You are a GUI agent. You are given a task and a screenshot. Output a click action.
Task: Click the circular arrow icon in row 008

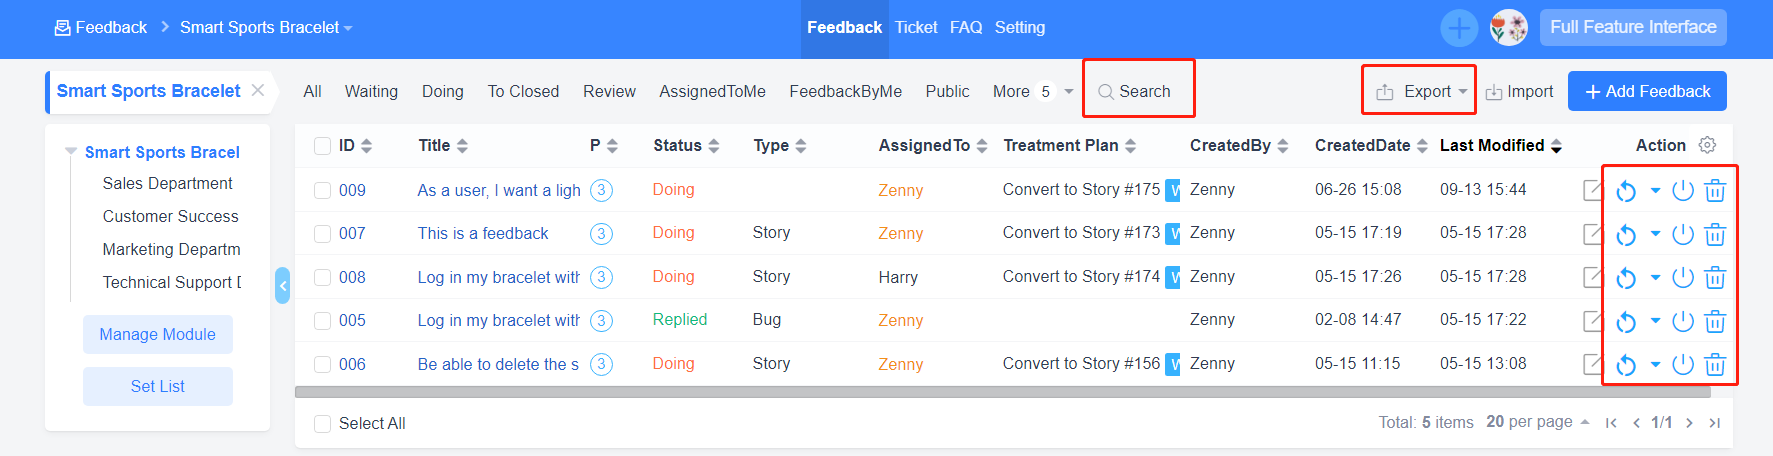click(x=1626, y=278)
